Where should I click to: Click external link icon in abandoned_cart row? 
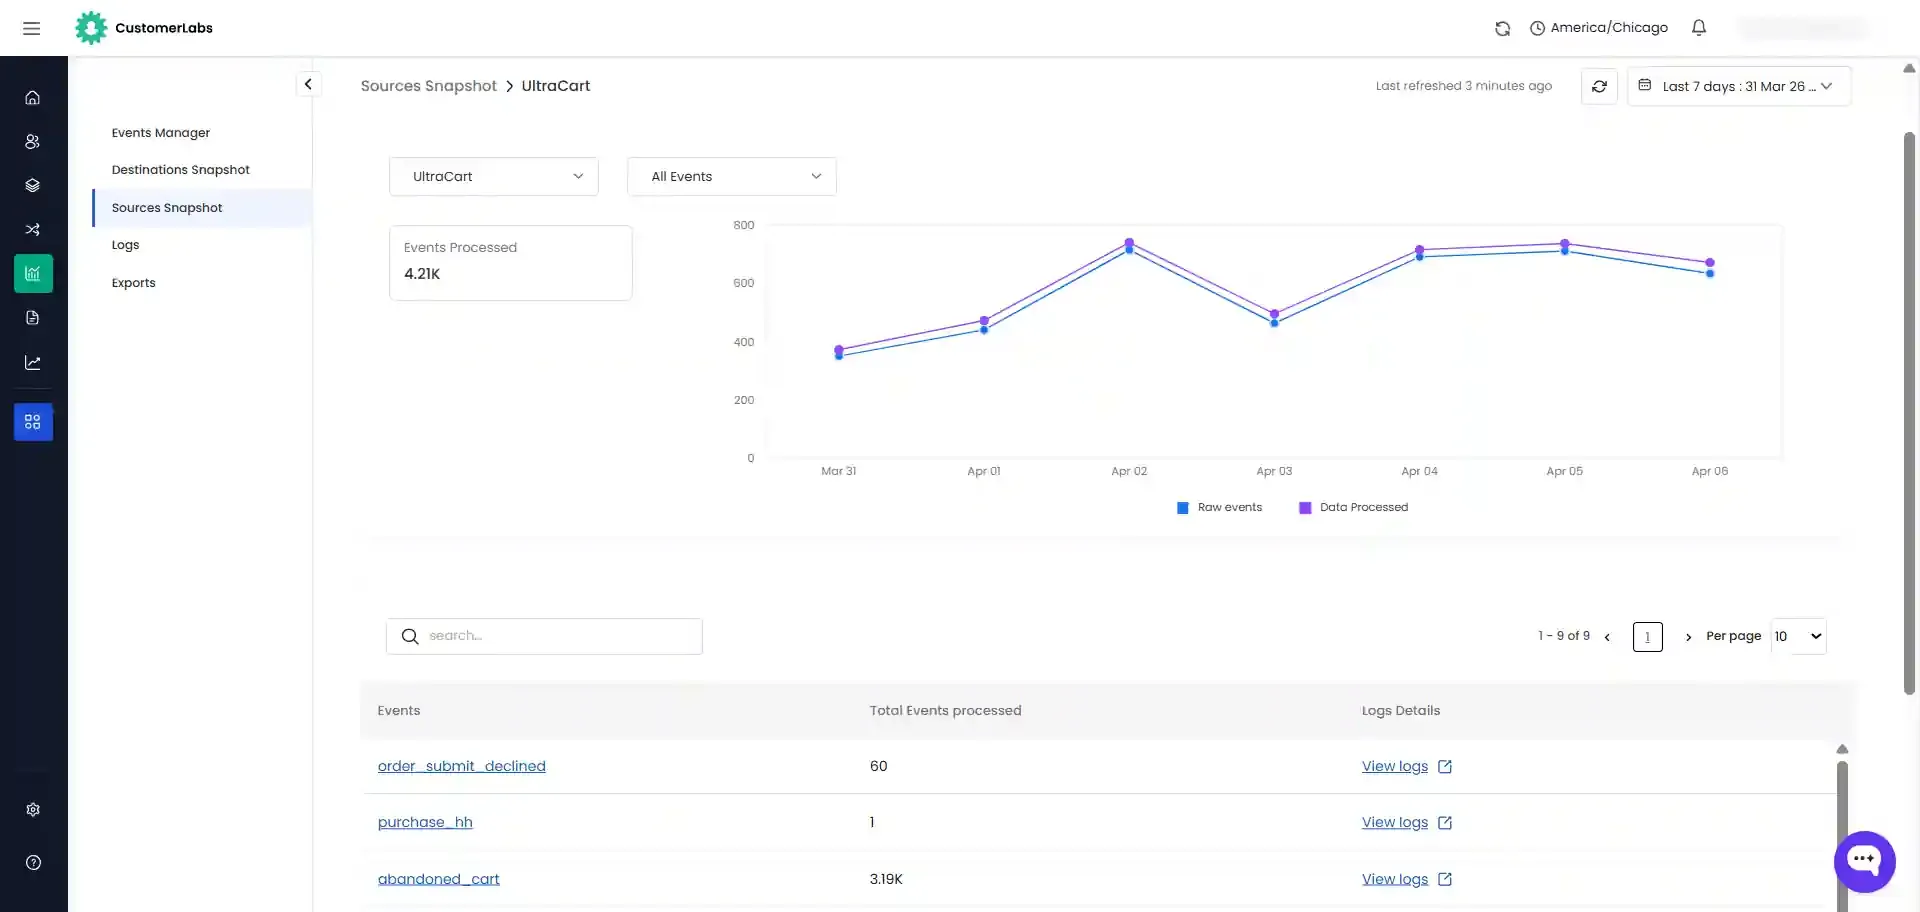coord(1445,880)
